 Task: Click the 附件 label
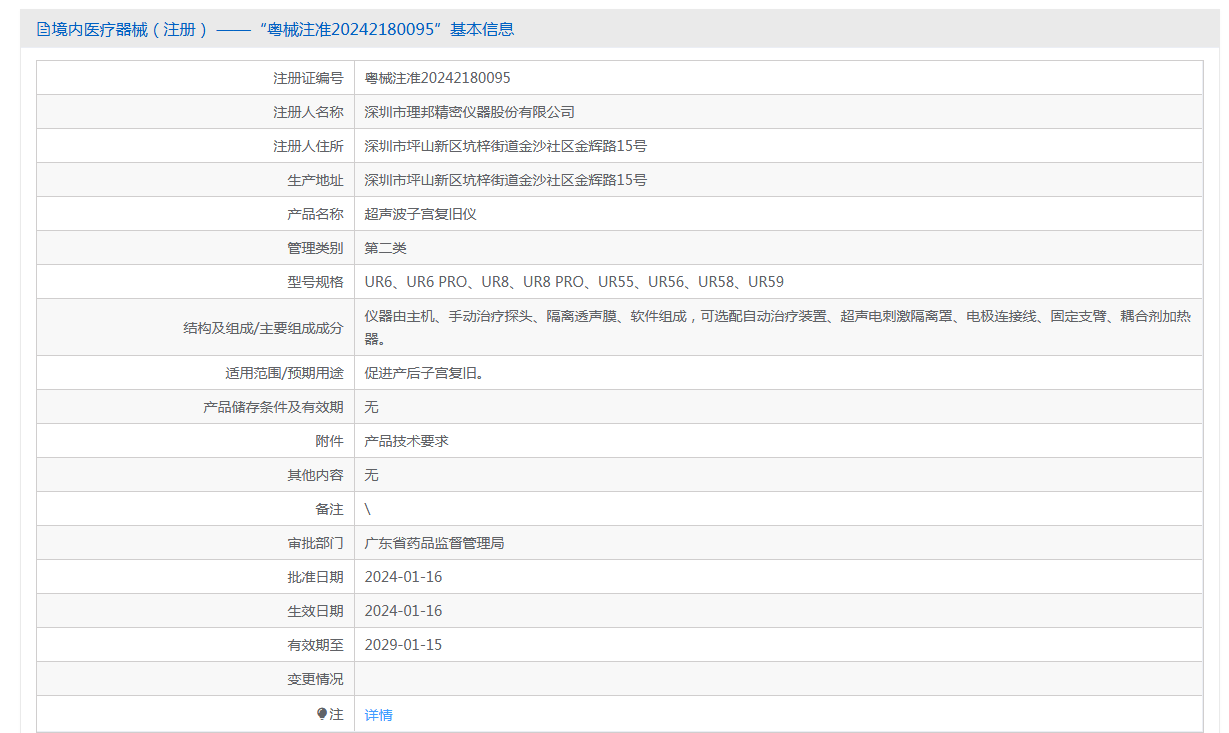329,441
